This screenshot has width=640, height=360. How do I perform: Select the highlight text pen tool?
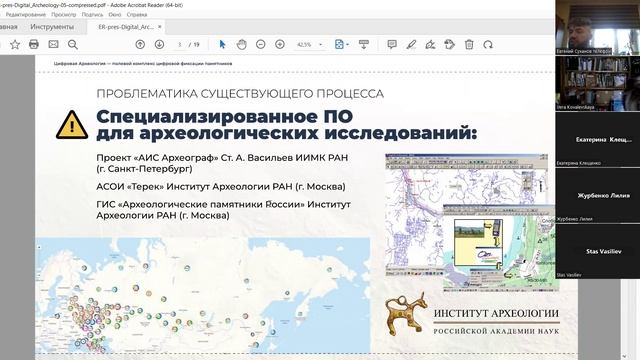coord(411,44)
